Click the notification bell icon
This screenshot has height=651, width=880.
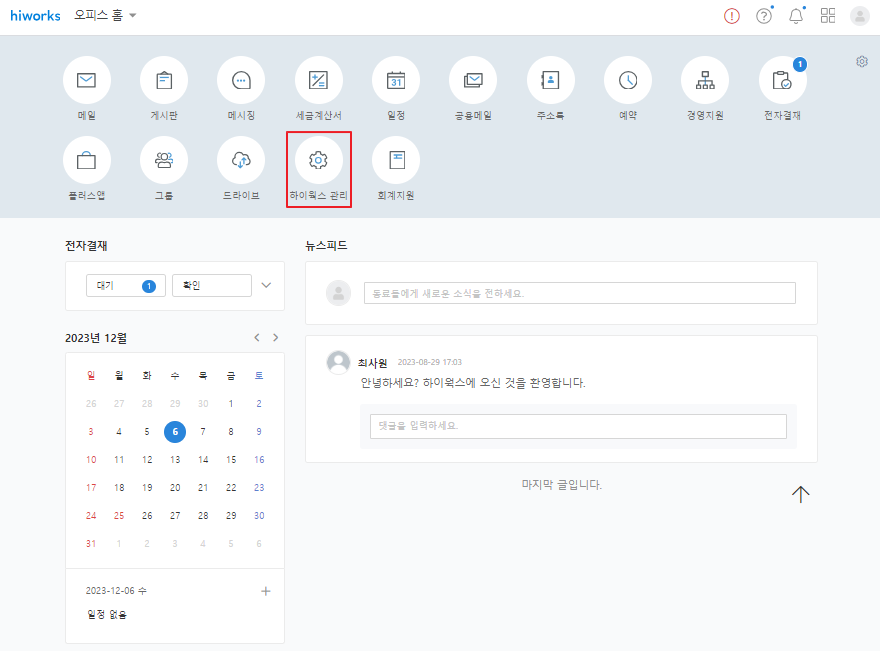(x=796, y=16)
